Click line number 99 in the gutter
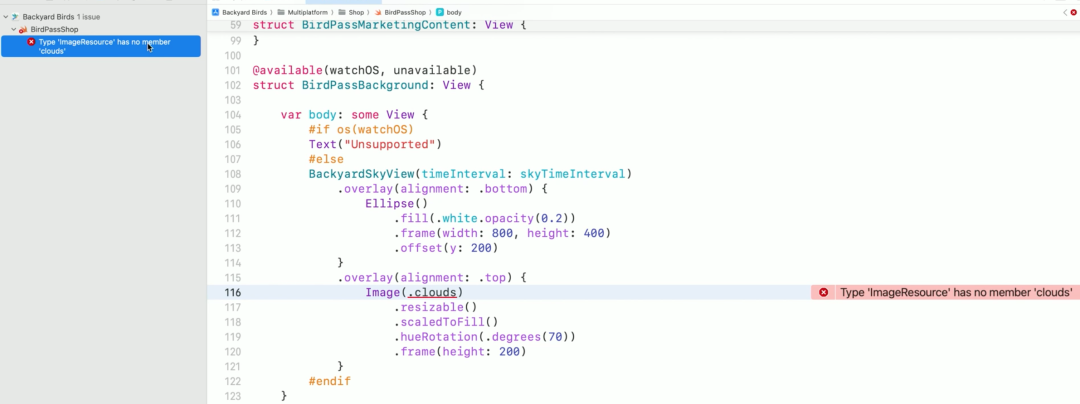1080x404 pixels. 235,41
